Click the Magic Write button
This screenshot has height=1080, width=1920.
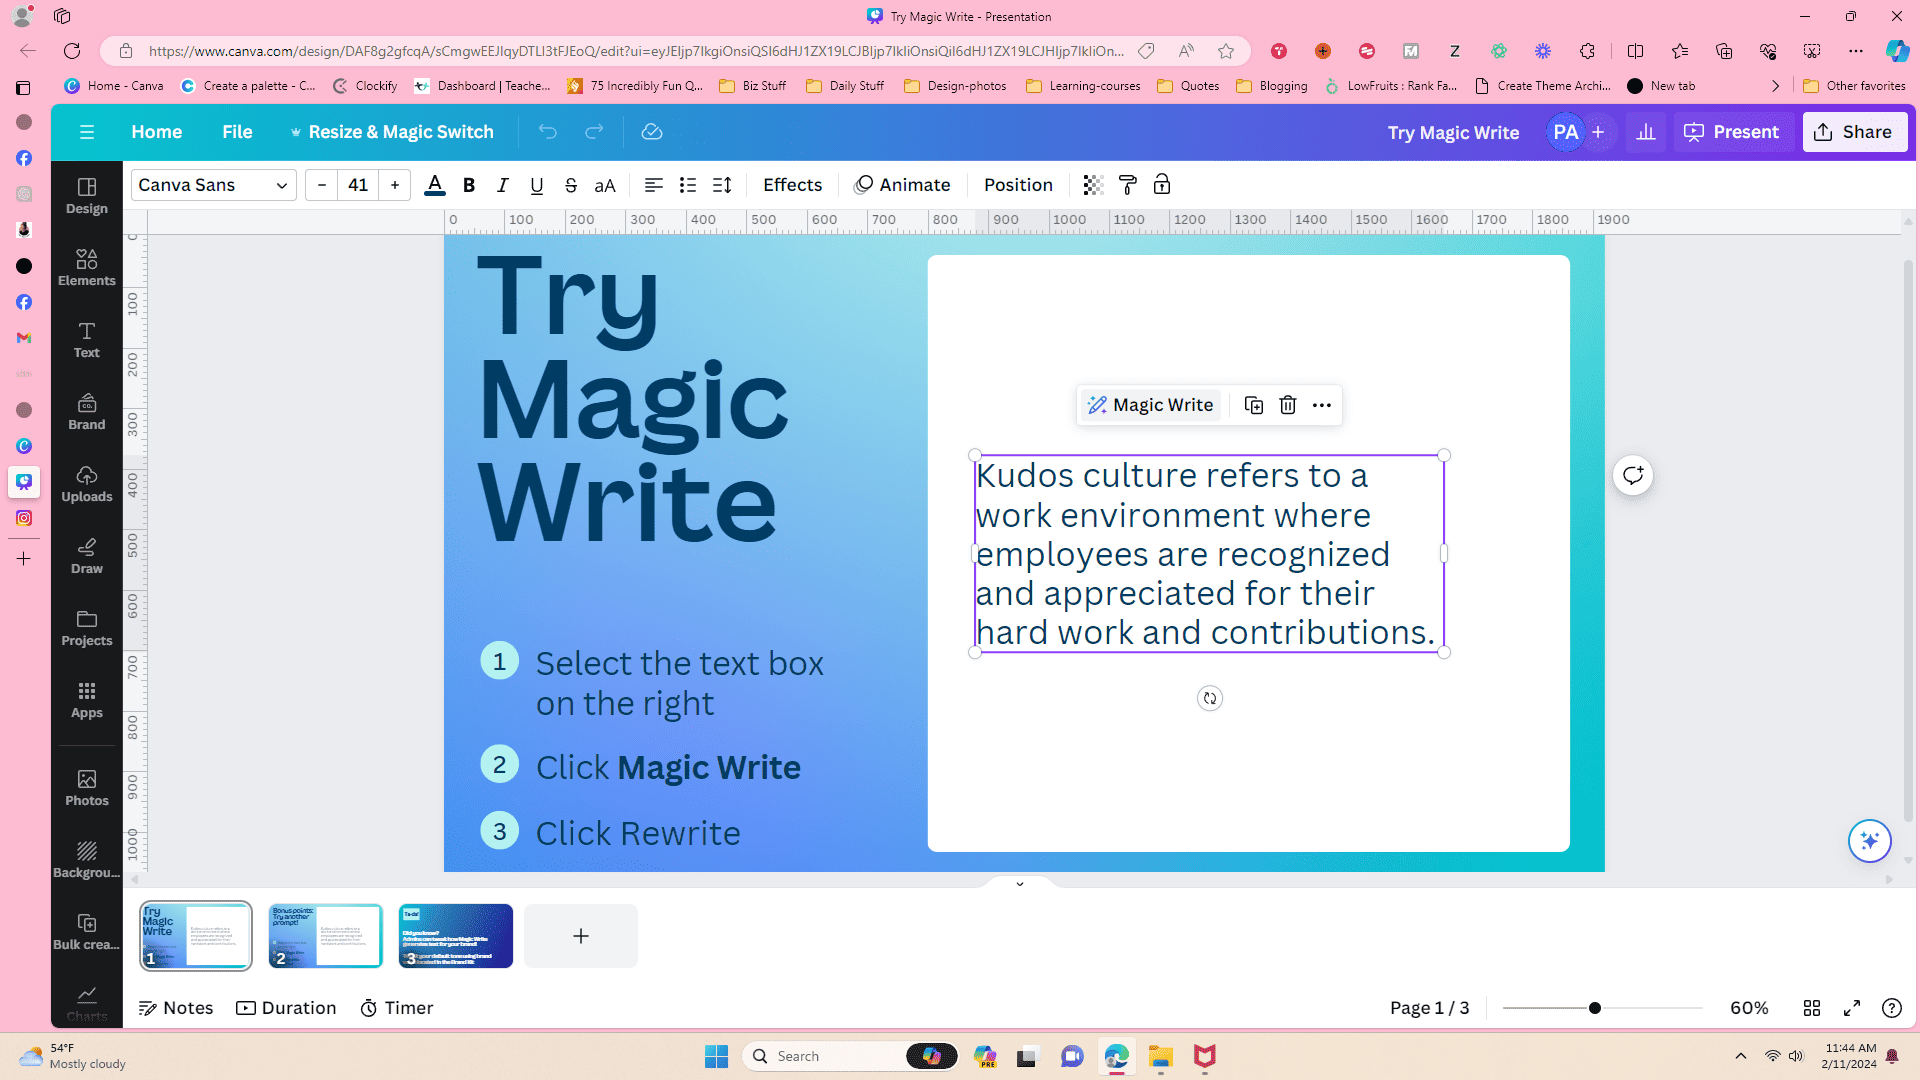point(1150,405)
